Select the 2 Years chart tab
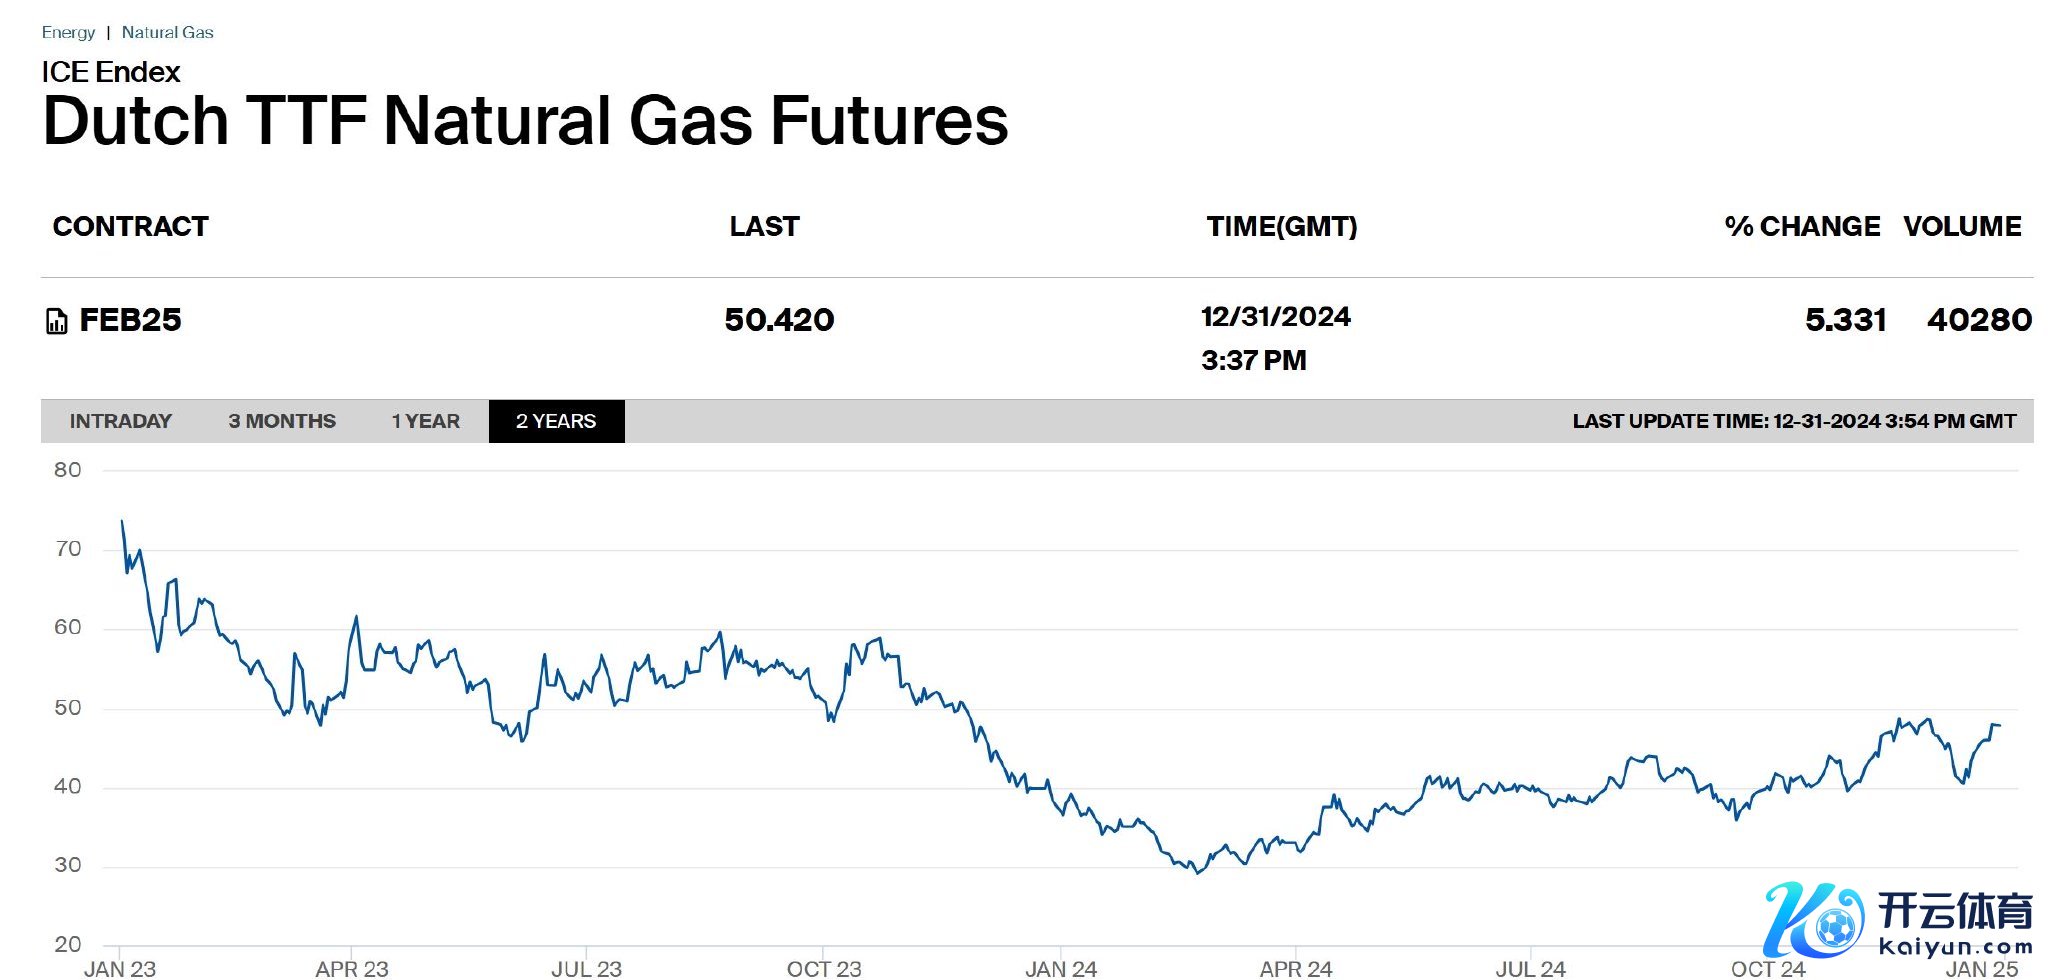This screenshot has width=2048, height=980. (556, 421)
